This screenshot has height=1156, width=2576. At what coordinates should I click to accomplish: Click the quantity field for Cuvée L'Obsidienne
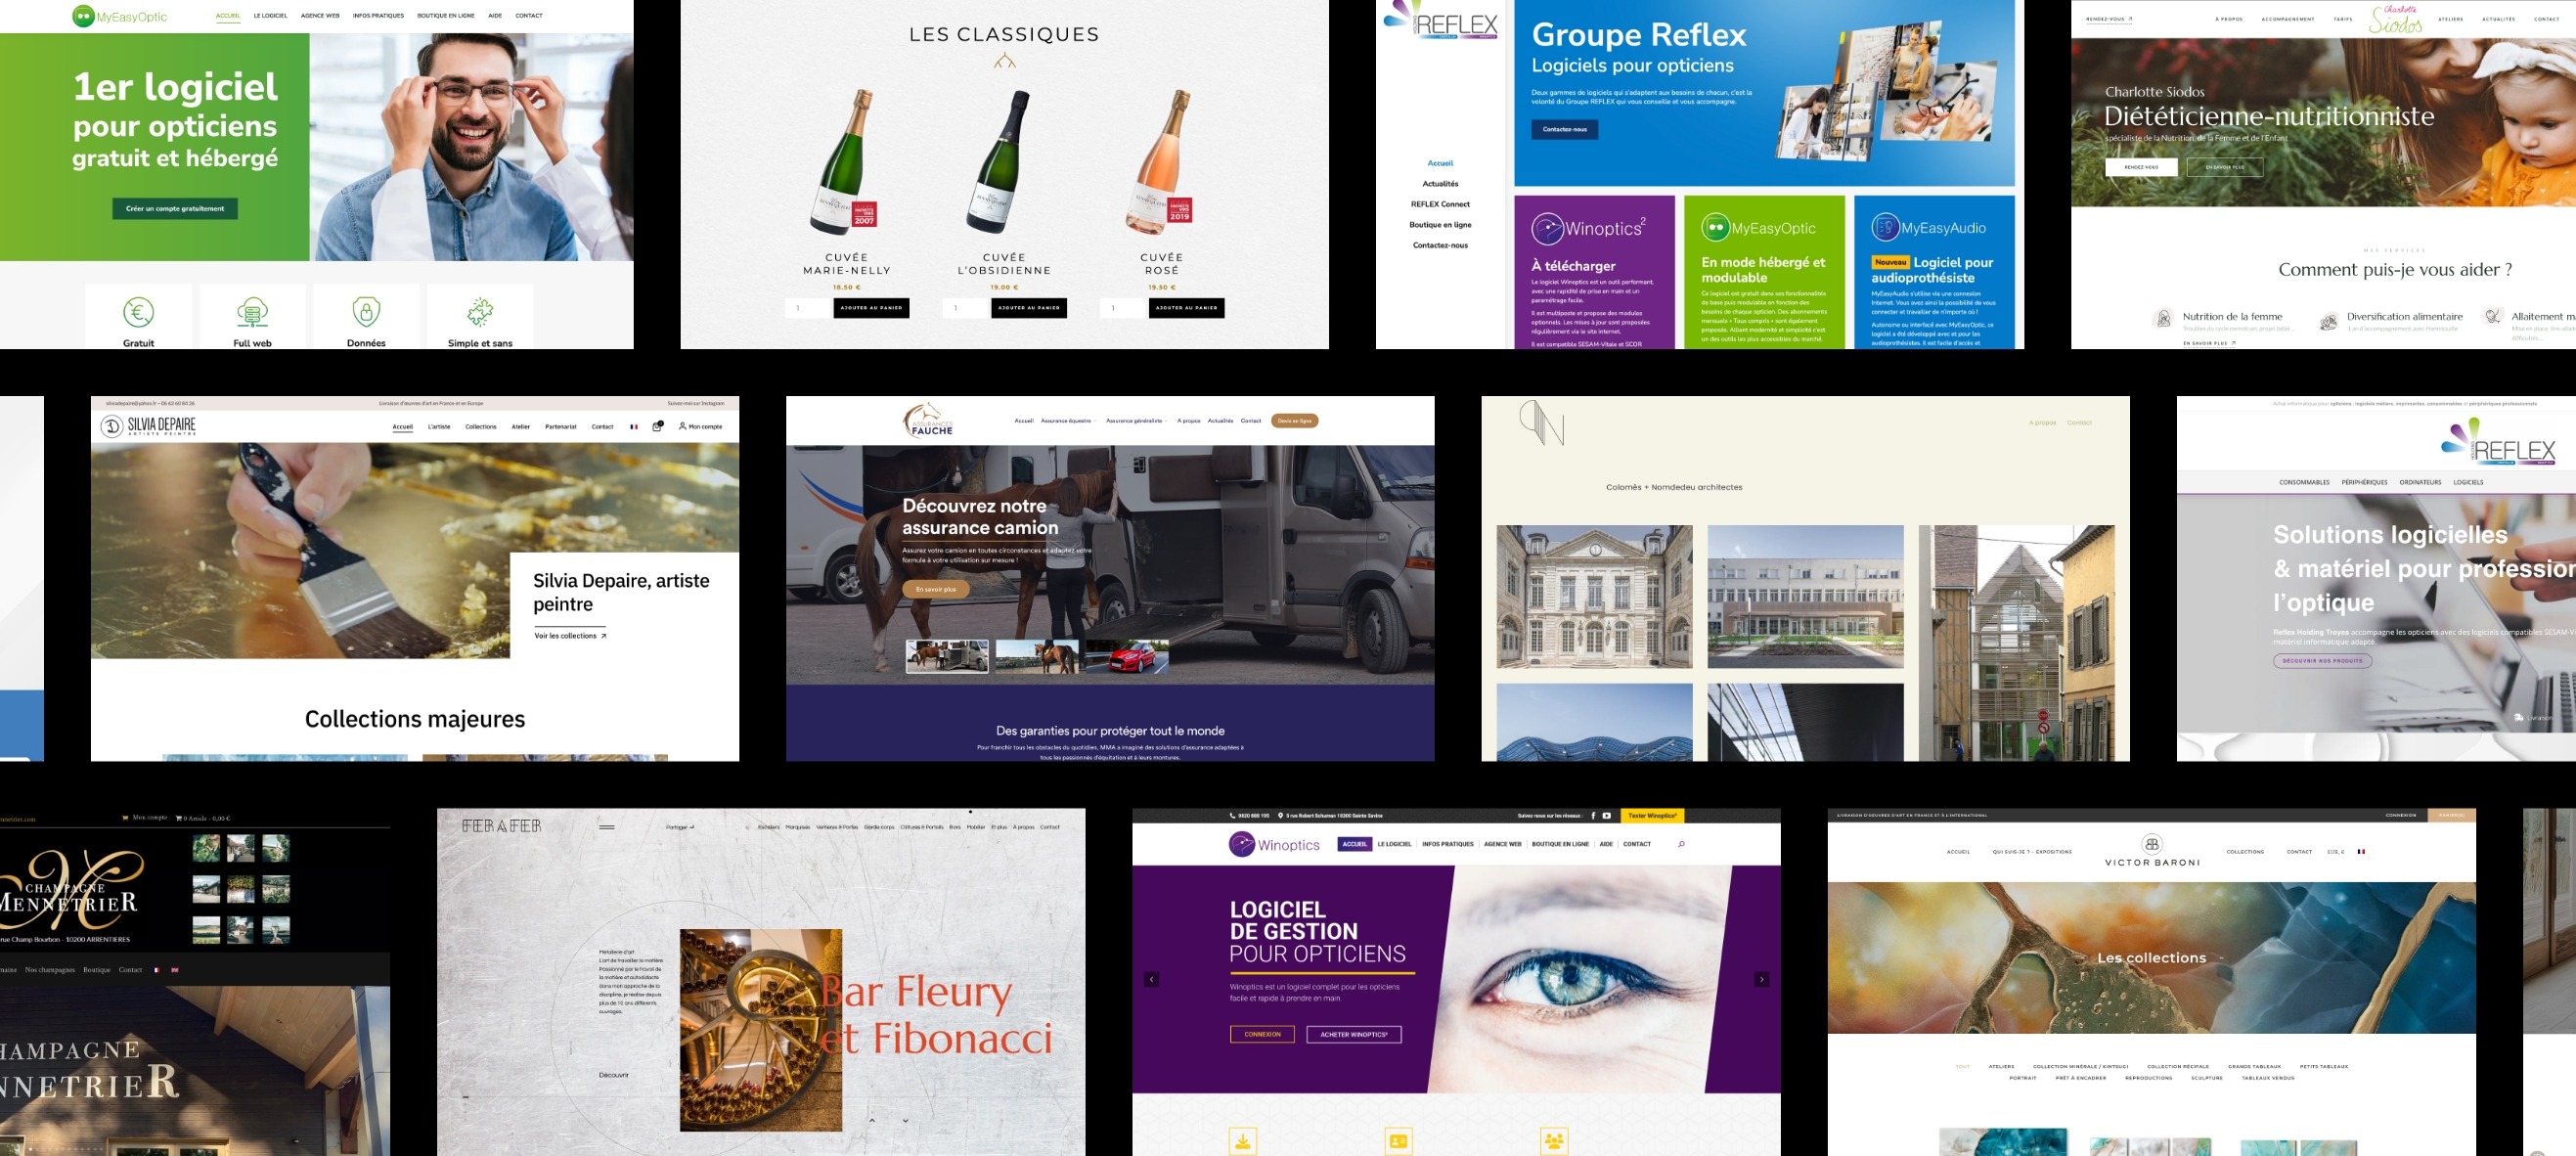click(963, 308)
